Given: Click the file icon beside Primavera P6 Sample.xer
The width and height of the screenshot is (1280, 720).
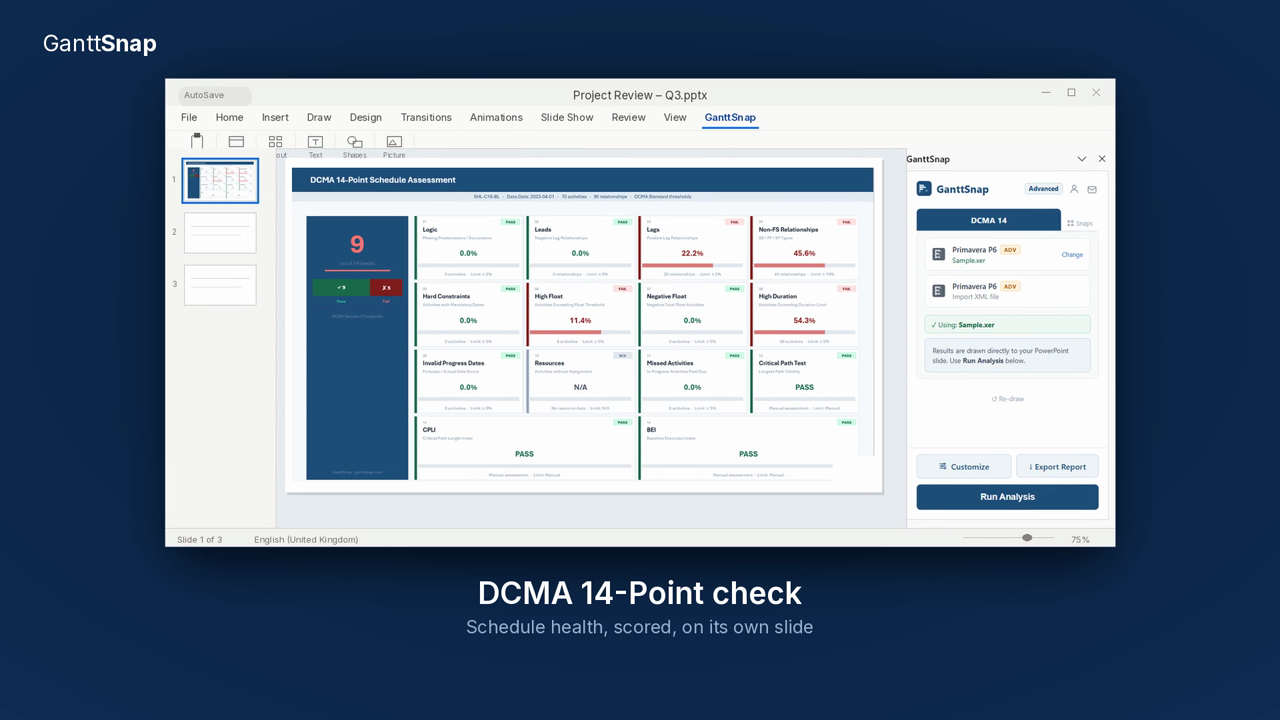Looking at the screenshot, I should (938, 255).
